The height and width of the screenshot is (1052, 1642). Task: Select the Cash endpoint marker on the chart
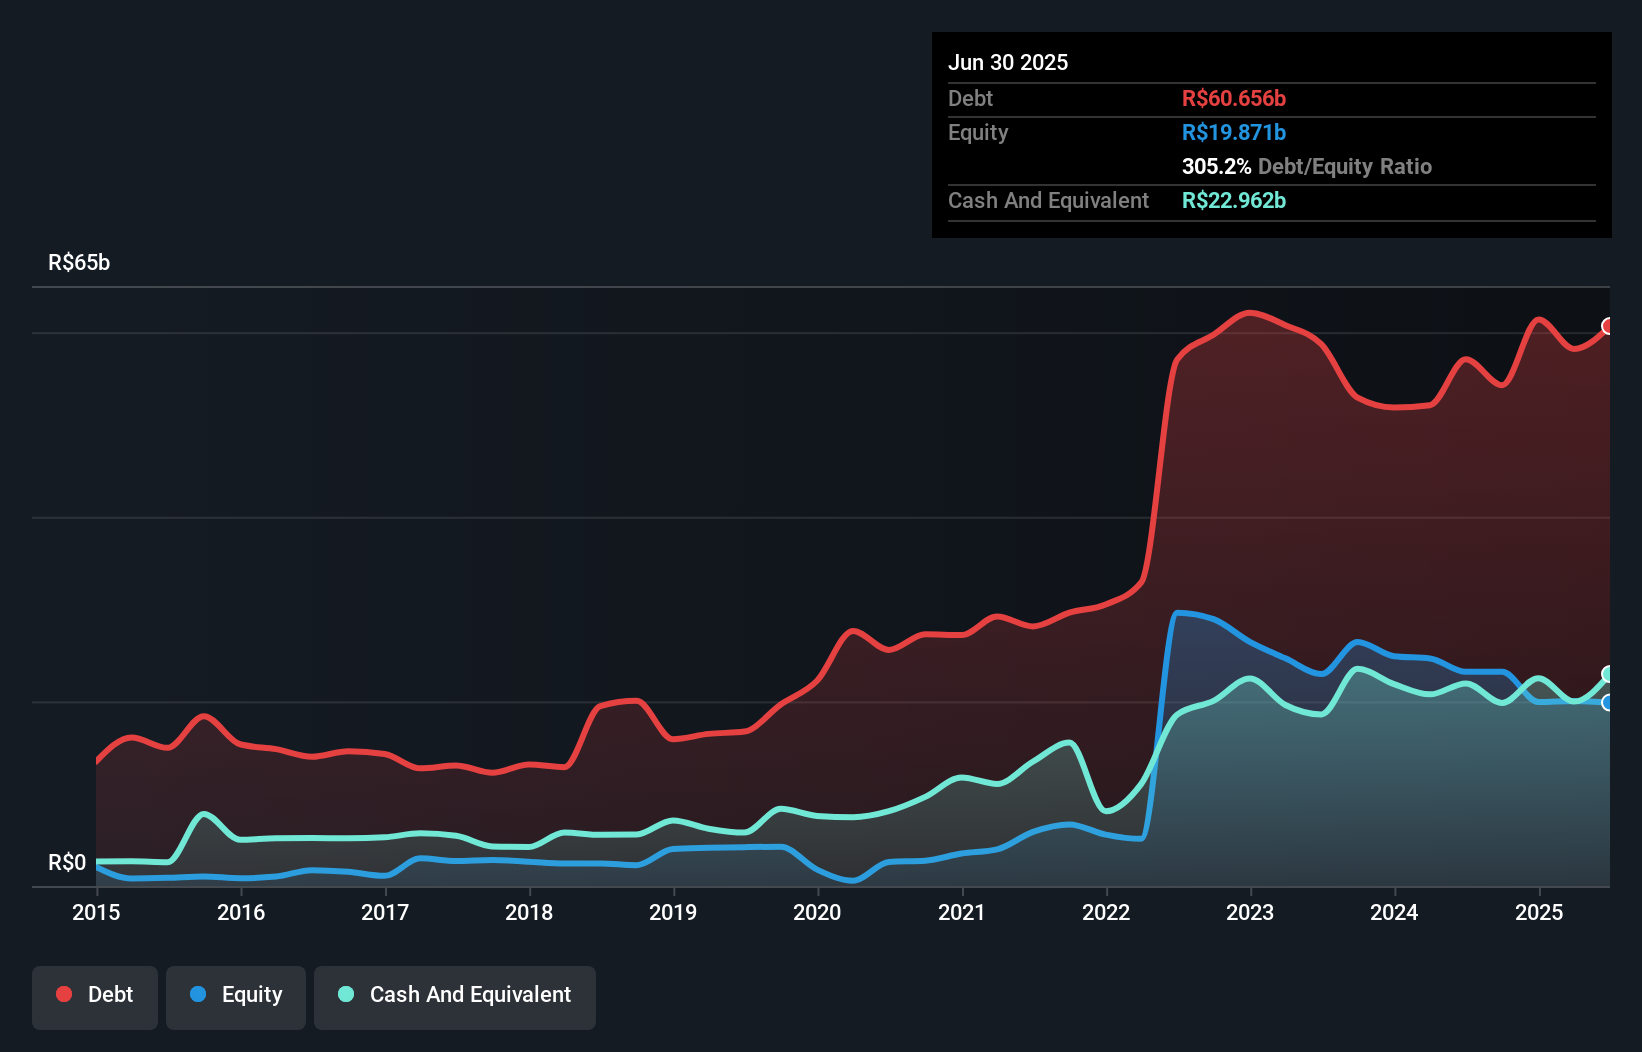pyautogui.click(x=1607, y=673)
